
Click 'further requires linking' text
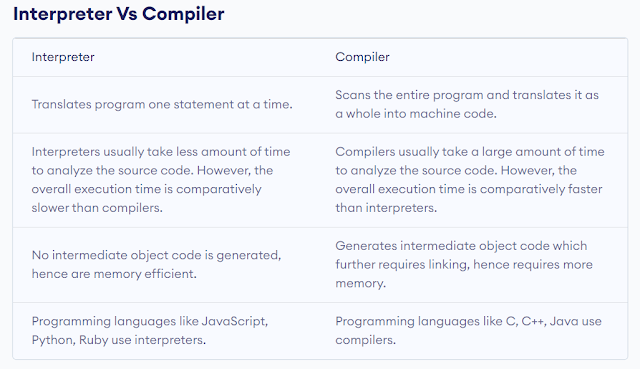pyautogui.click(x=402, y=265)
